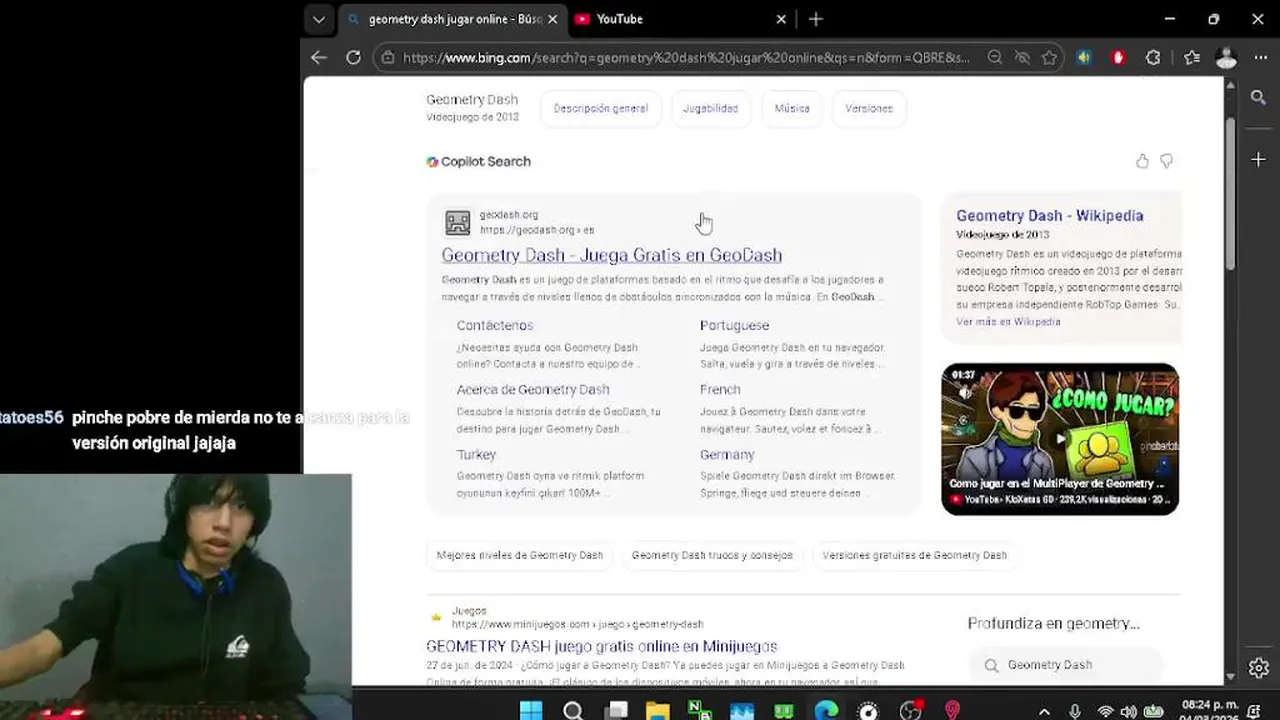Open the blue speaker extension icon
Image resolution: width=1280 pixels, height=720 pixels.
1084,58
